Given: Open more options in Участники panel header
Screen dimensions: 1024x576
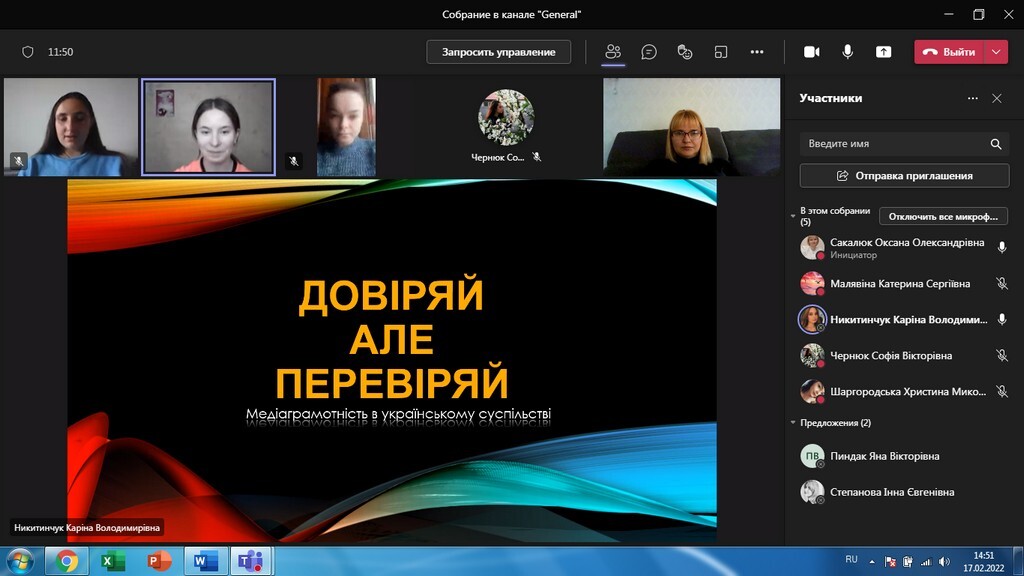Looking at the screenshot, I should point(972,99).
